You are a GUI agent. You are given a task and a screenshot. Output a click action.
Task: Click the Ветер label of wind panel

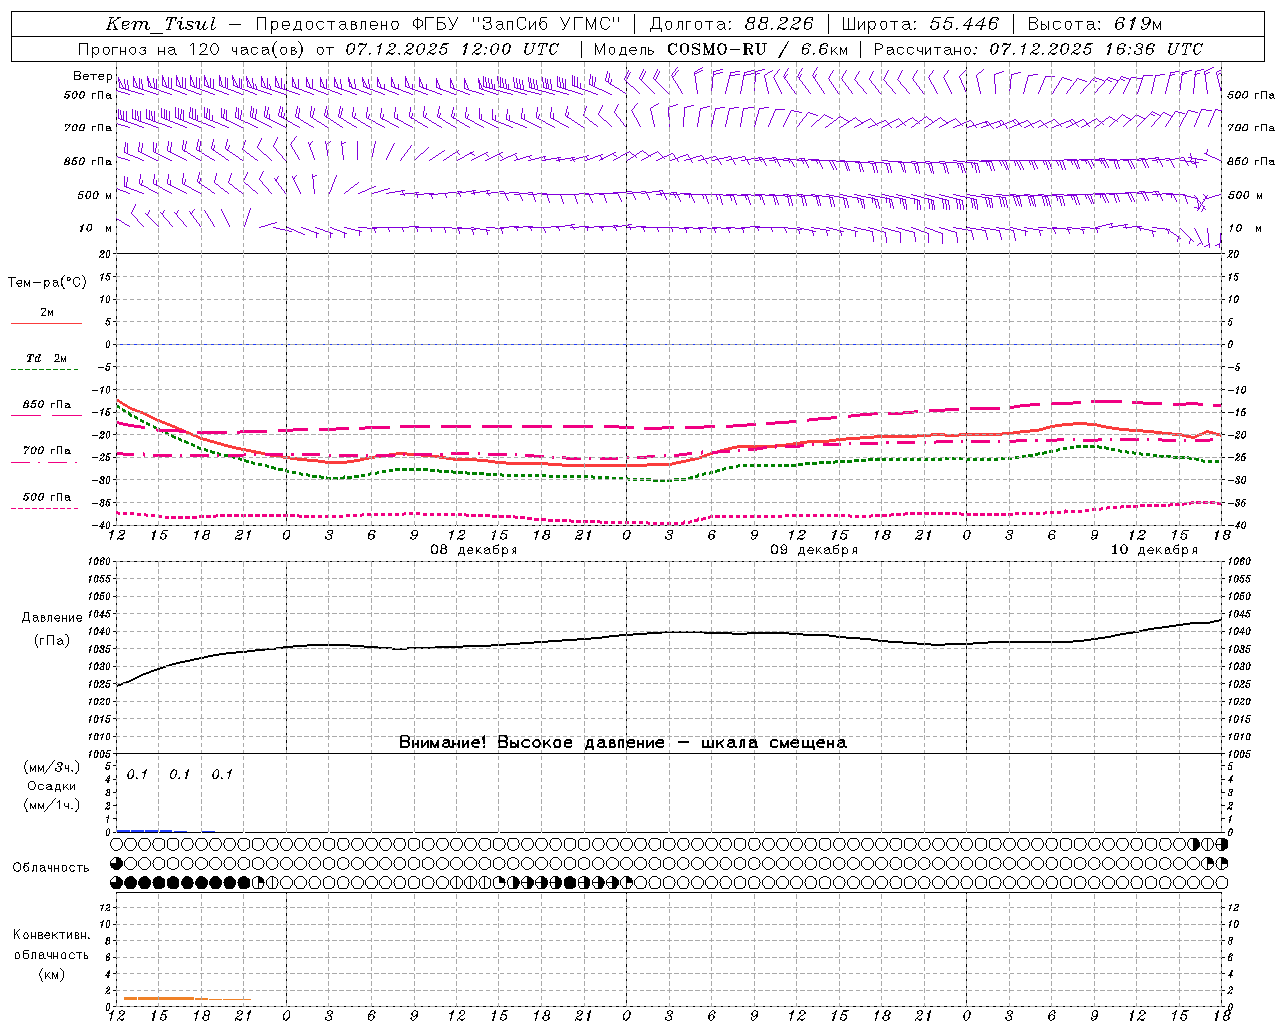pos(93,76)
